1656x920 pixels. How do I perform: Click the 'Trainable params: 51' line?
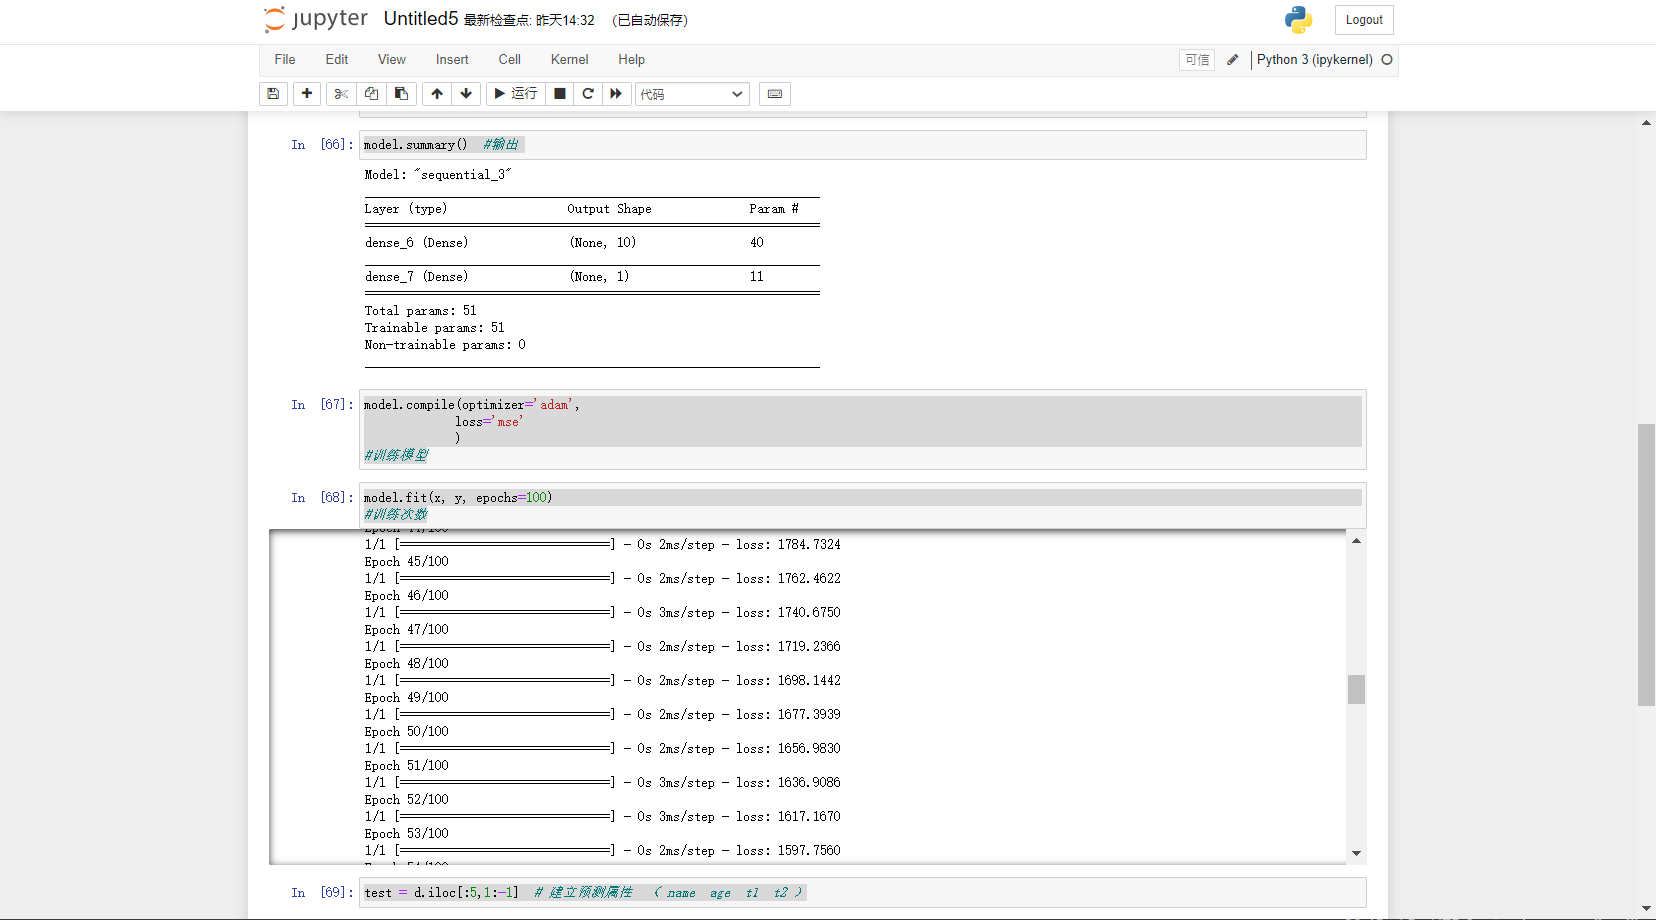435,328
